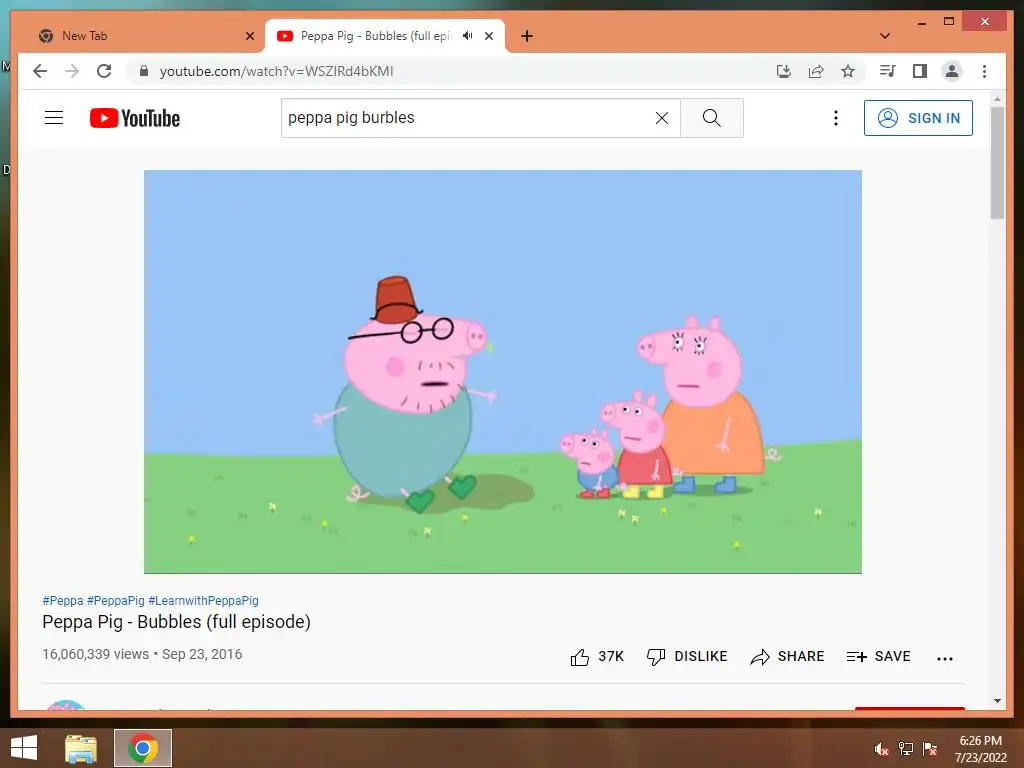Click the 16,060,339 views text
This screenshot has width=1024, height=768.
click(95, 654)
